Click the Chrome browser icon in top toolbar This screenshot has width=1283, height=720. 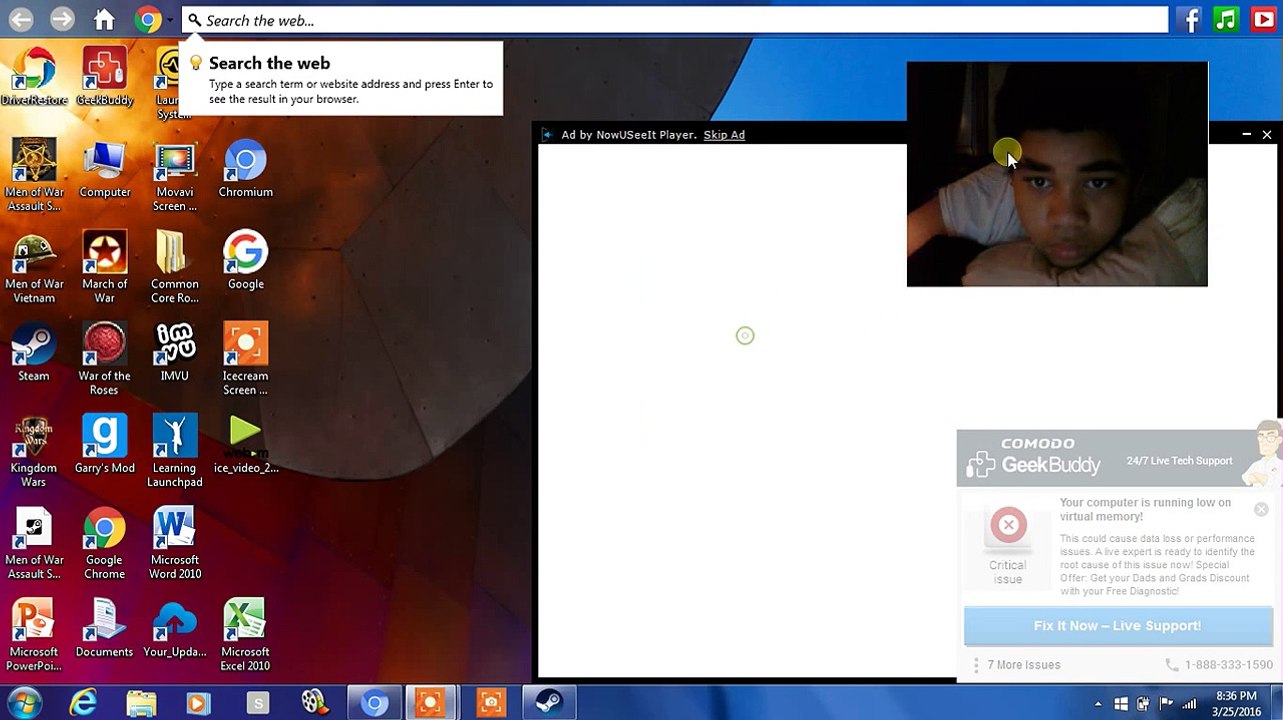click(x=147, y=19)
